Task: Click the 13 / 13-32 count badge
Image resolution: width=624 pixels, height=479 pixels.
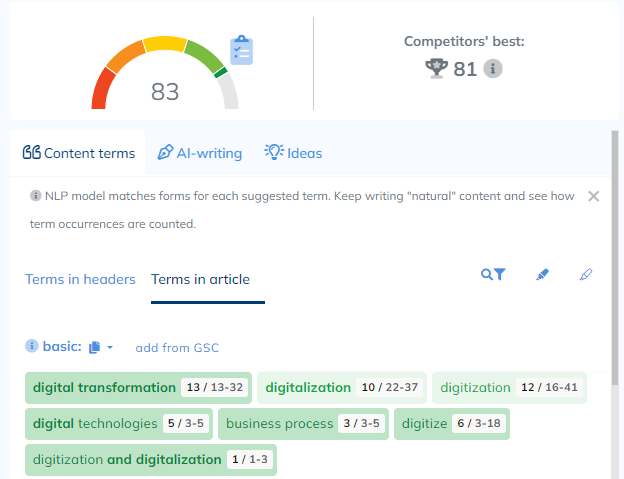Action: pos(214,387)
